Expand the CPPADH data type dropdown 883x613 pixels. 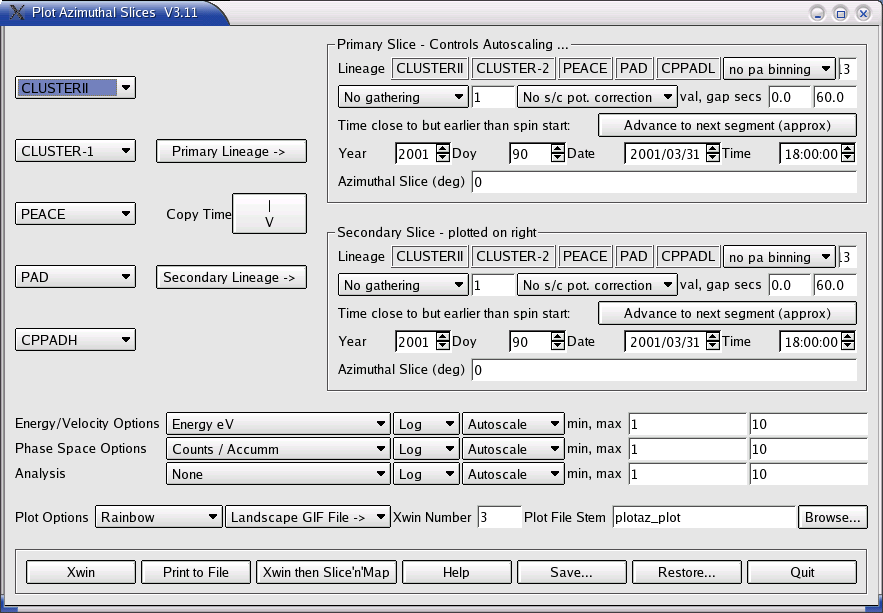(x=76, y=340)
